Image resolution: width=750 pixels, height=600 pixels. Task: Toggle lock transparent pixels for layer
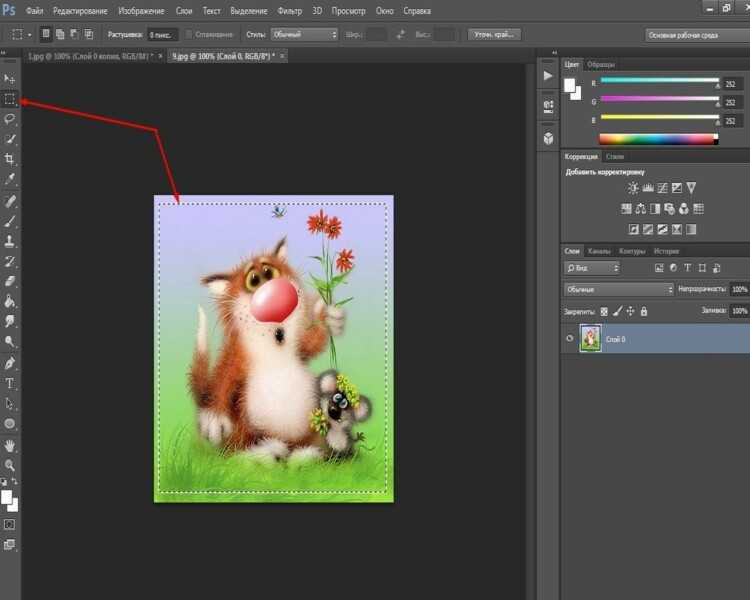pyautogui.click(x=604, y=311)
